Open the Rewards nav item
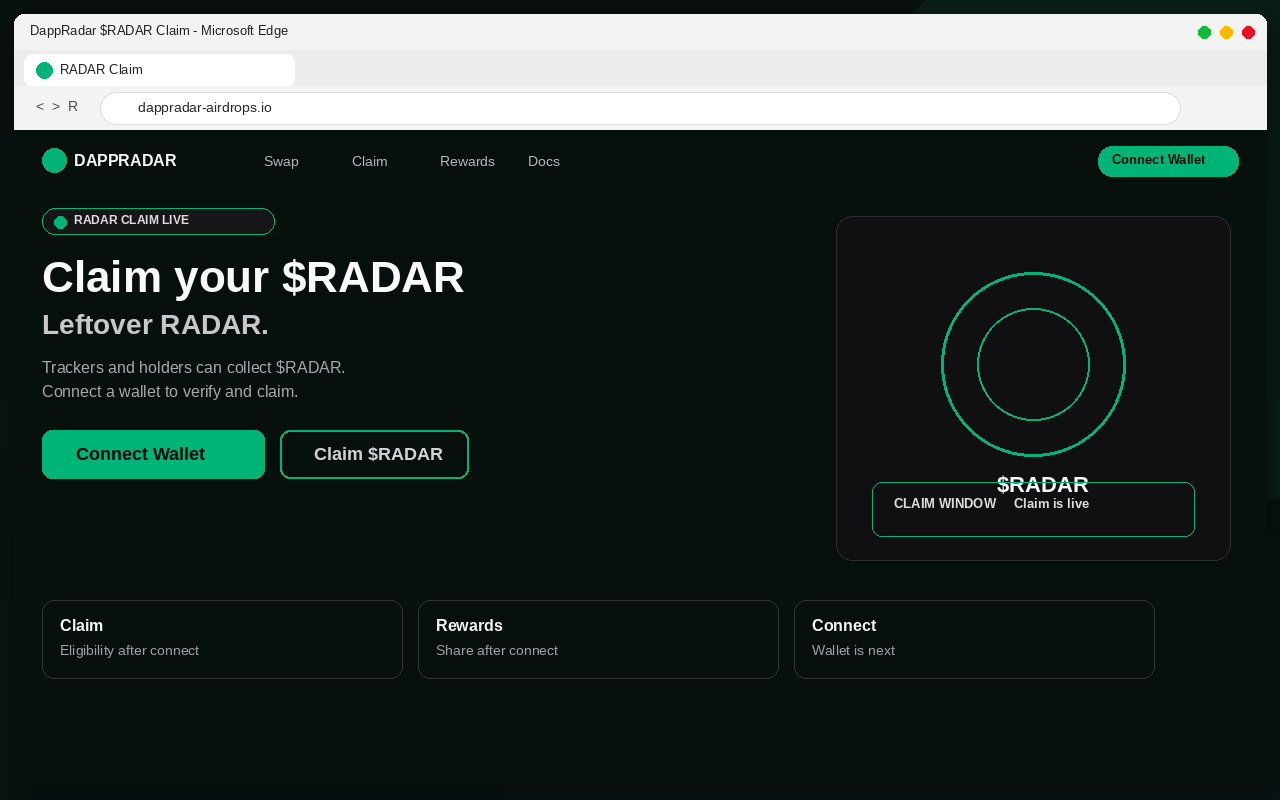 point(467,161)
